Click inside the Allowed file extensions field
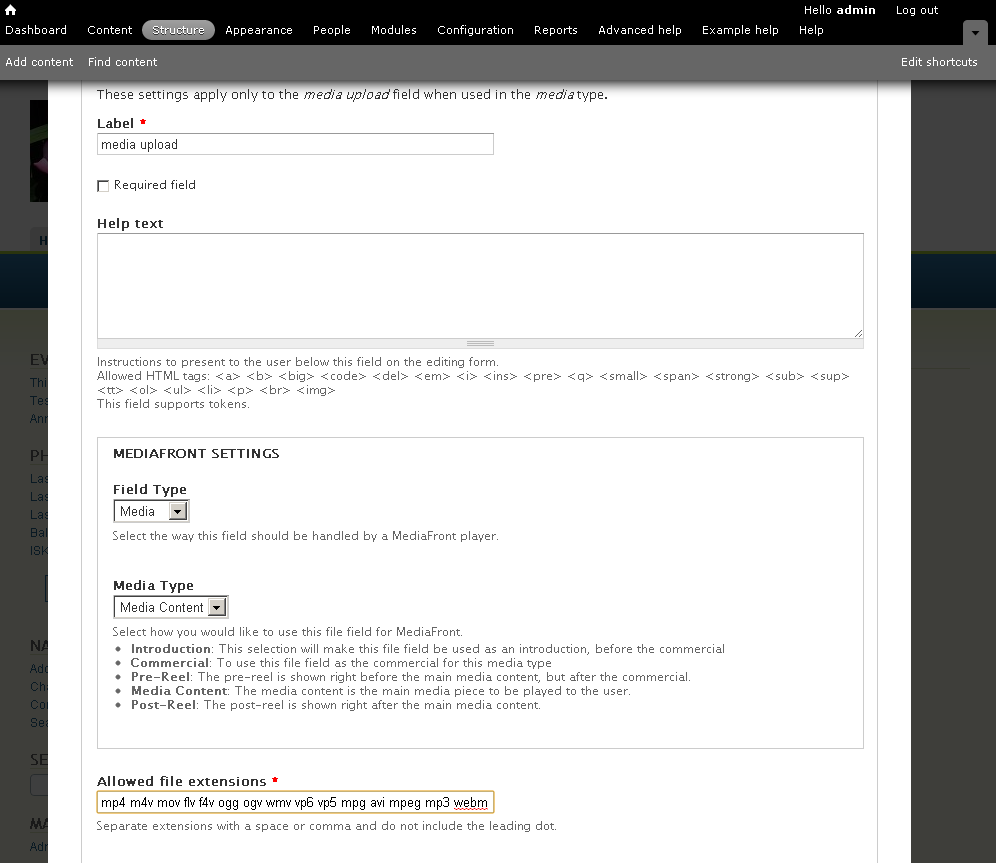 295,801
